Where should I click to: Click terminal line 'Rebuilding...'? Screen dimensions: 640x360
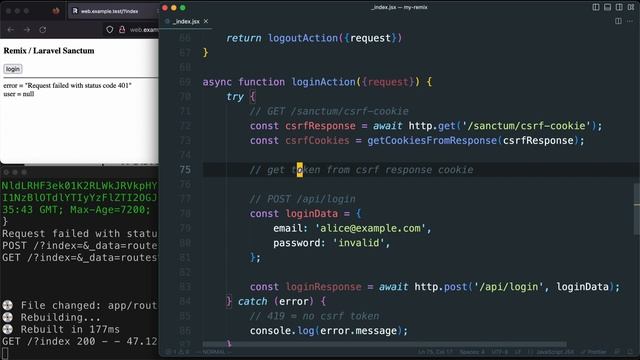pos(60,317)
